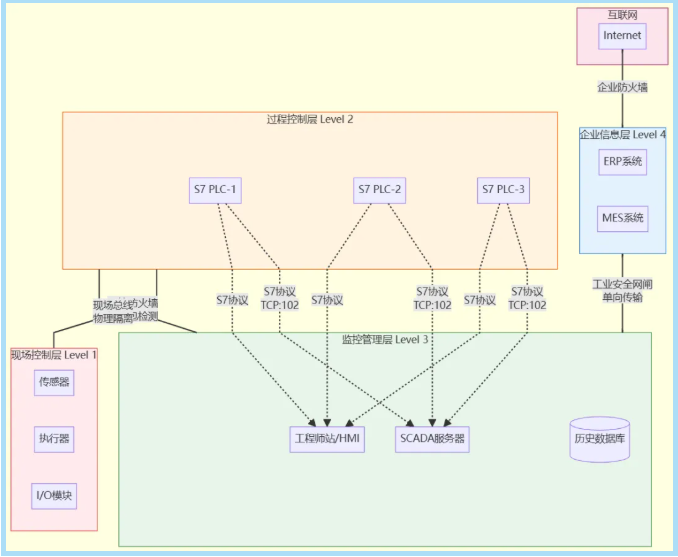Select the 企业信息层 Level 4 title
678x557 pixels.
(622, 134)
